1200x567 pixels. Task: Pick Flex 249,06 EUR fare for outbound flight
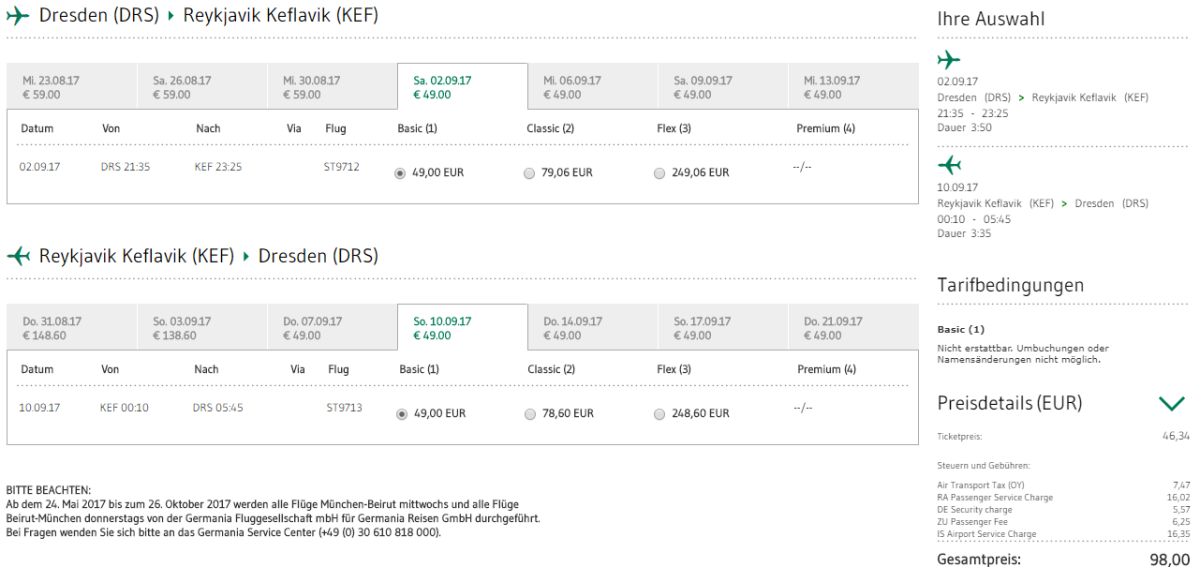click(659, 173)
